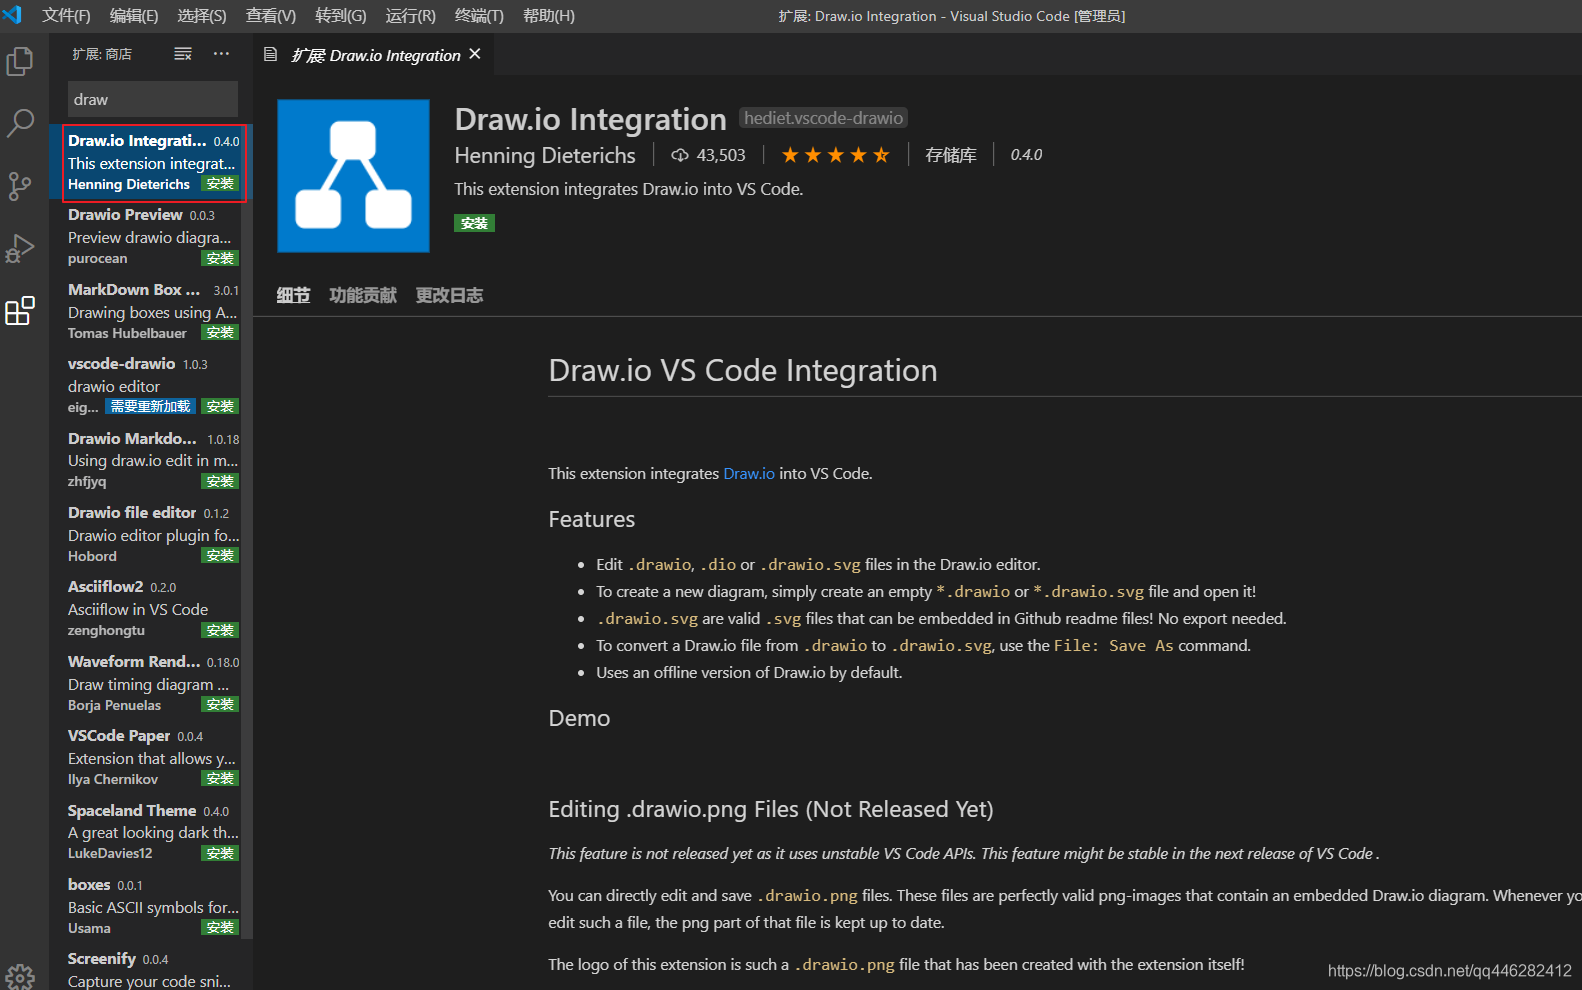Close the Draw.io Integration tab

pos(475,54)
